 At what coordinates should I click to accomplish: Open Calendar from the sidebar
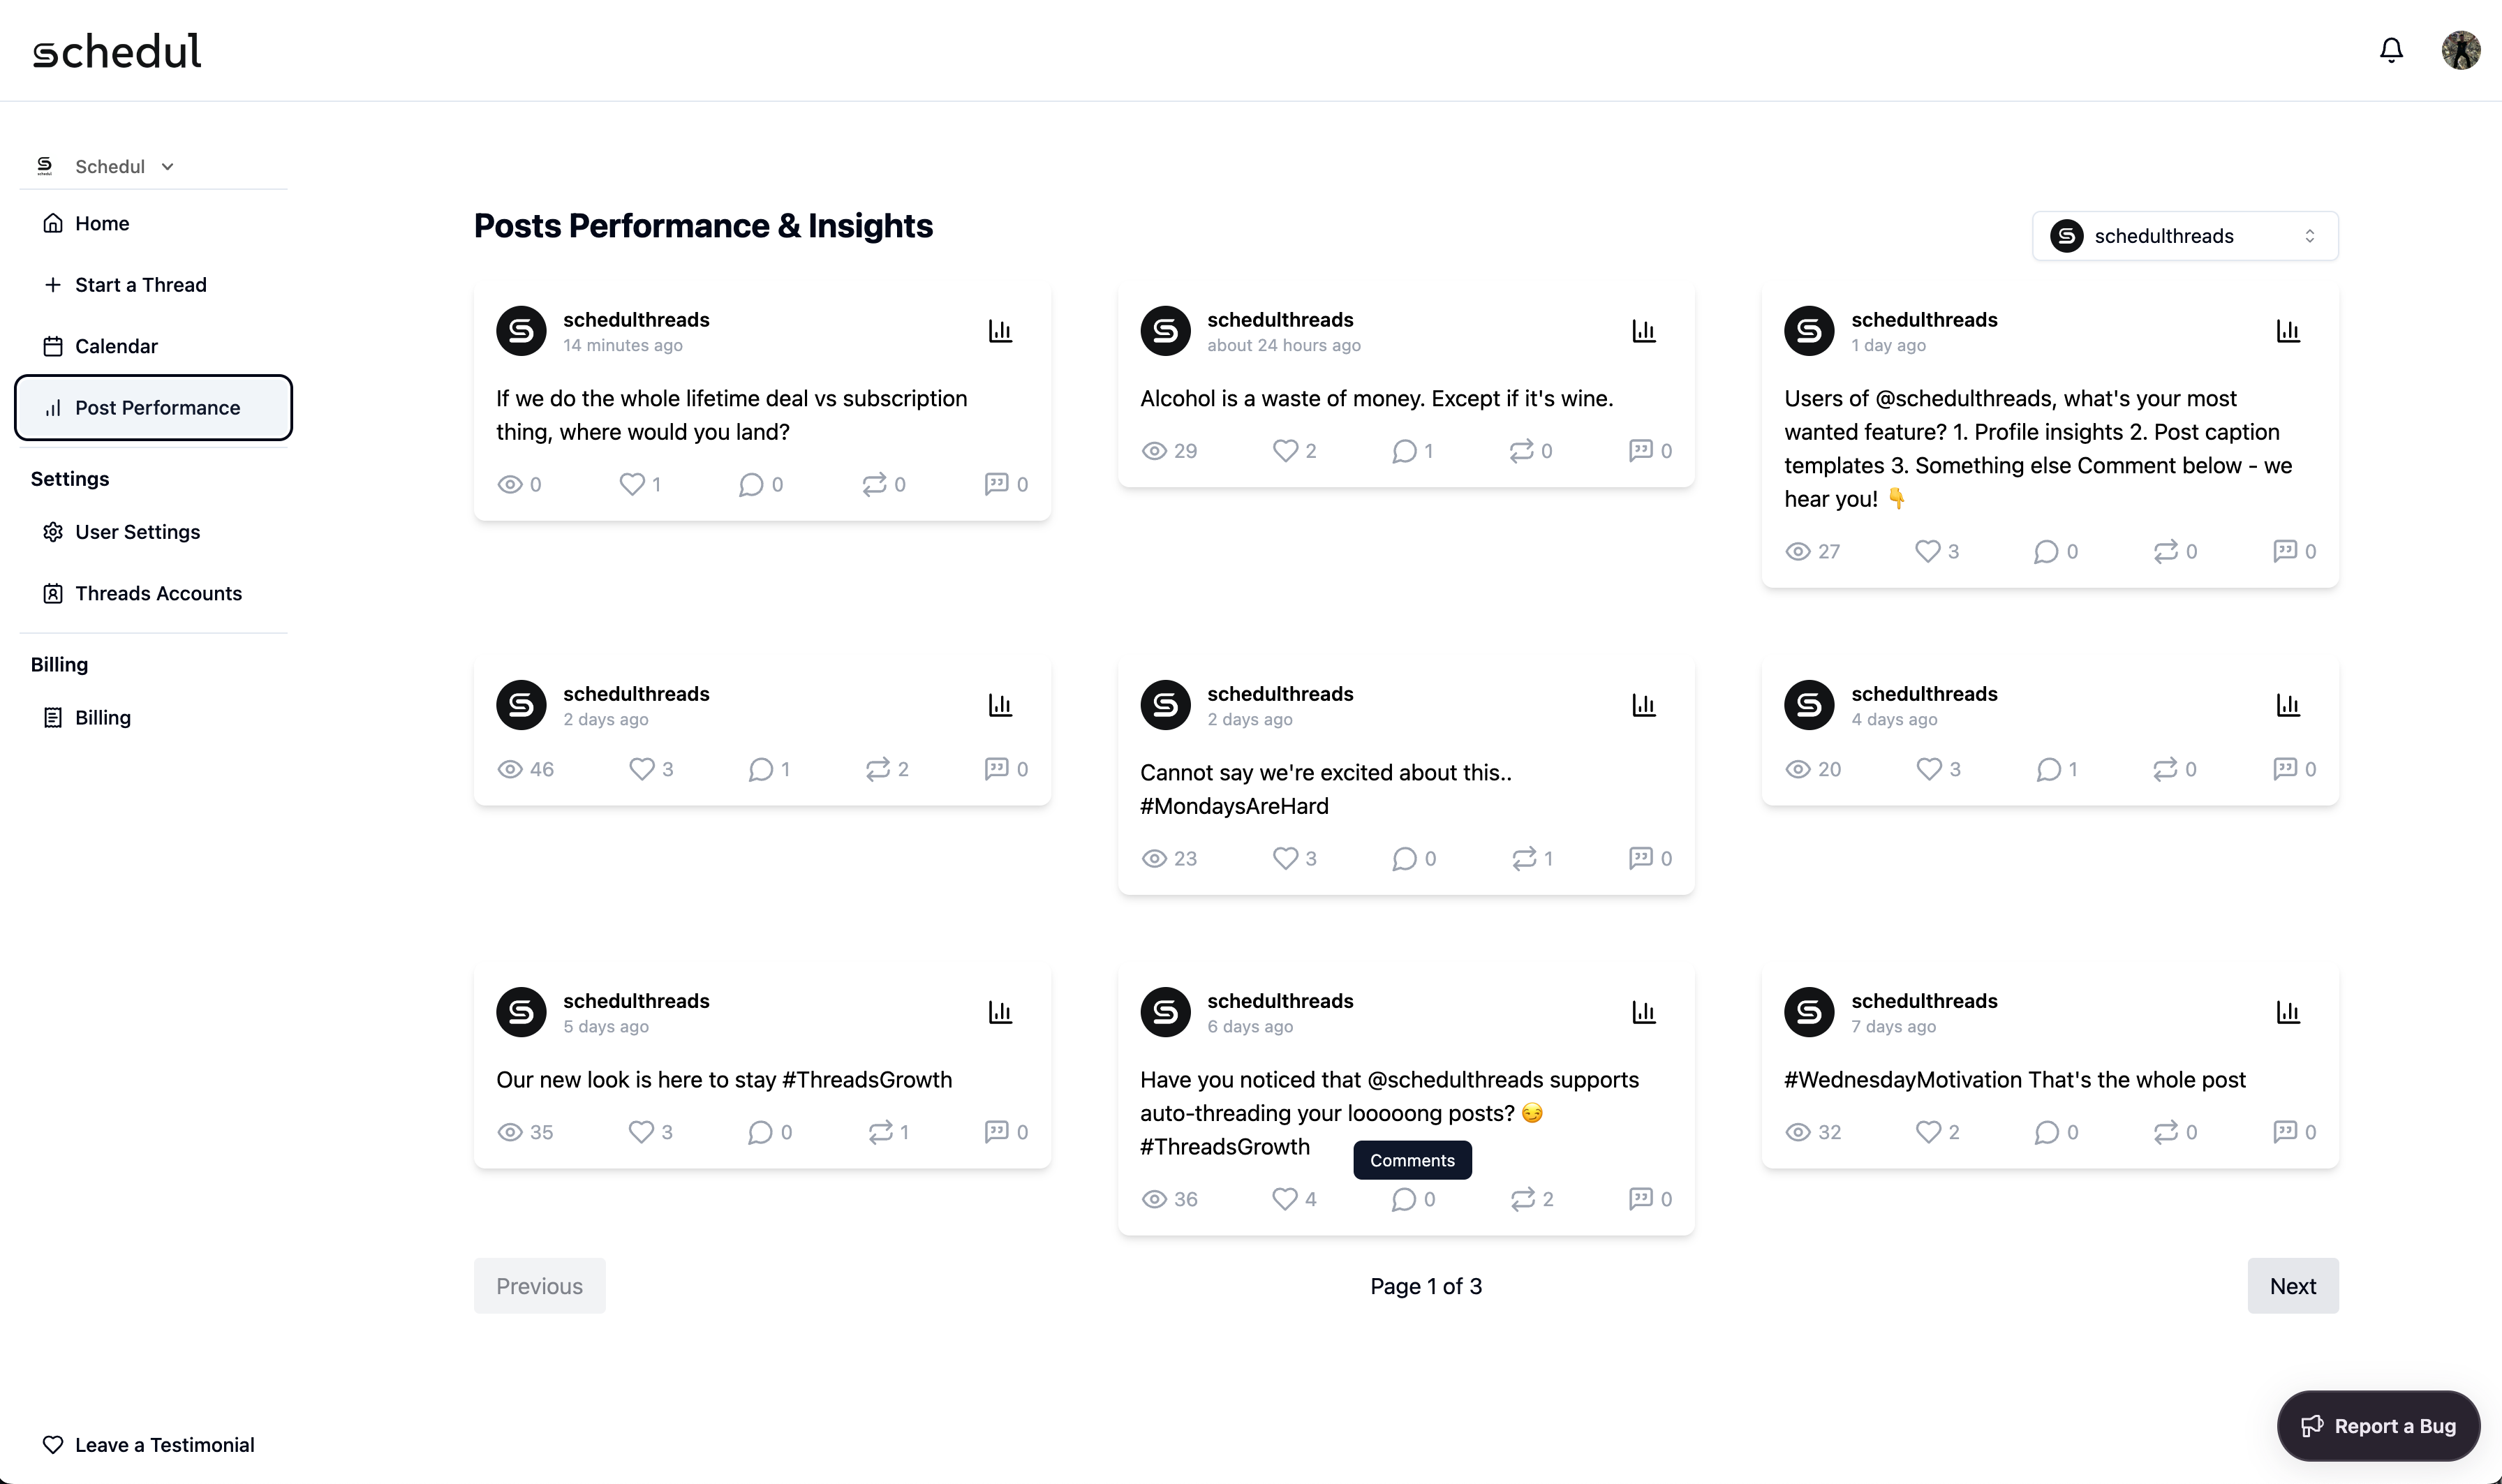[116, 346]
